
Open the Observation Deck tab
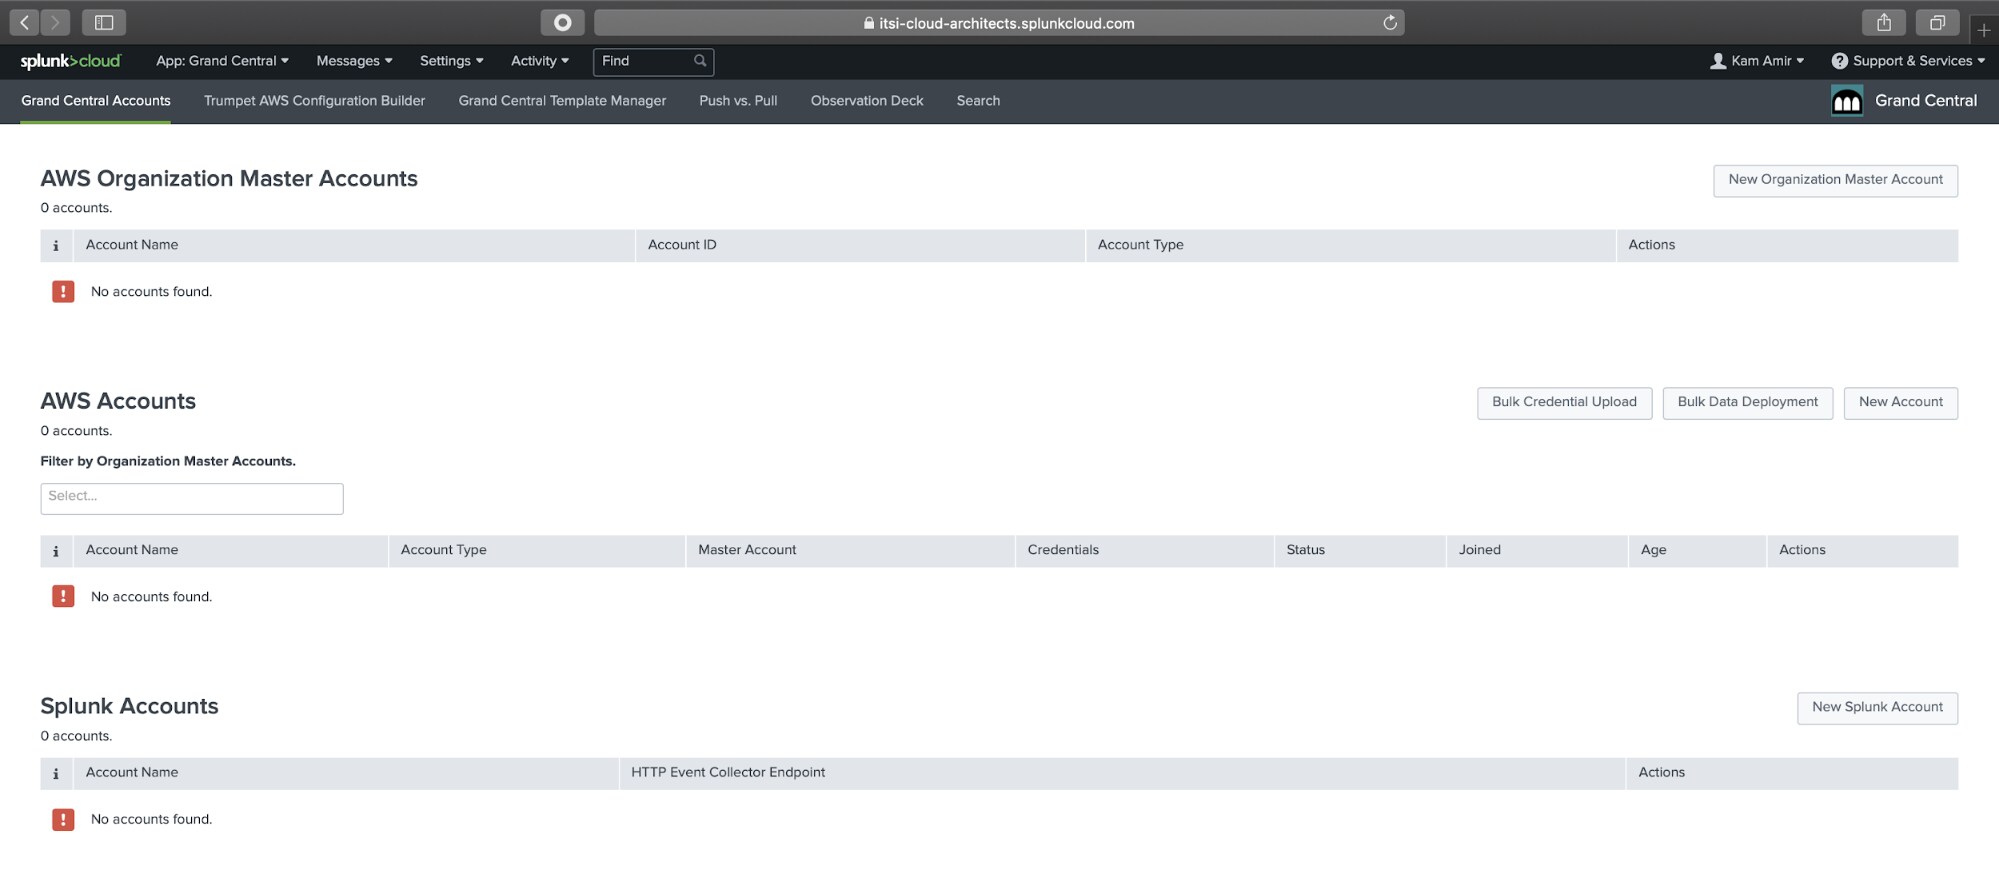click(867, 101)
